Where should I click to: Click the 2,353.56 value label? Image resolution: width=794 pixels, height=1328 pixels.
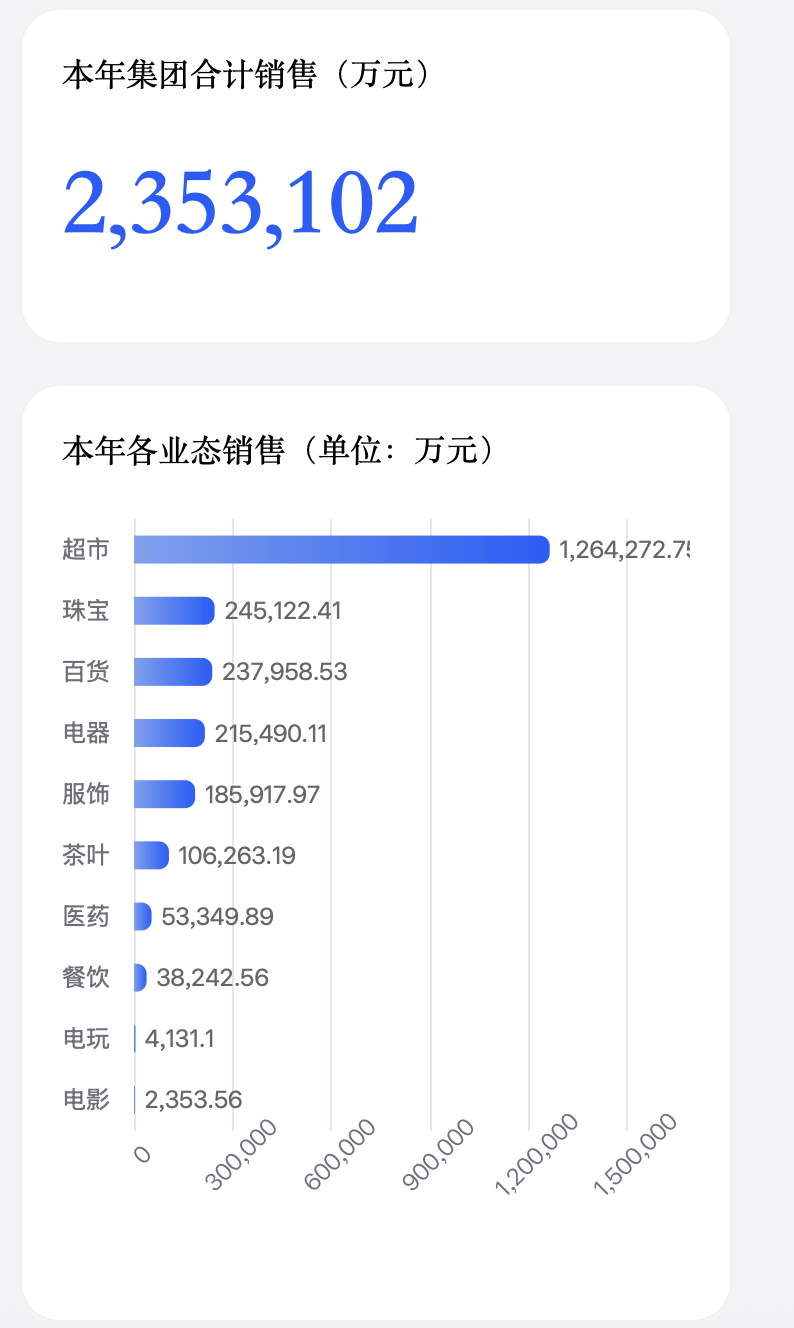(x=193, y=1100)
